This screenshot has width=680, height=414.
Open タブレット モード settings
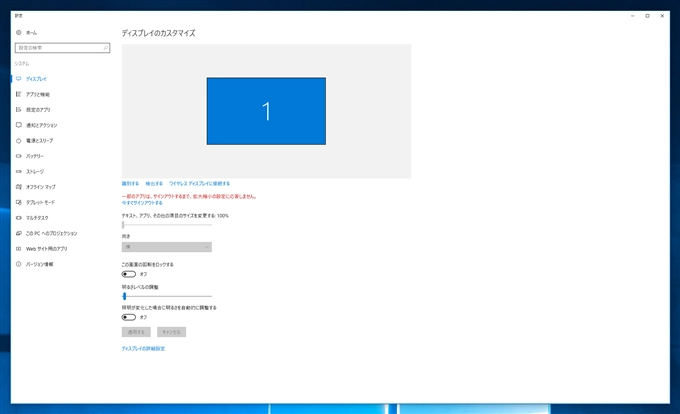(x=40, y=202)
